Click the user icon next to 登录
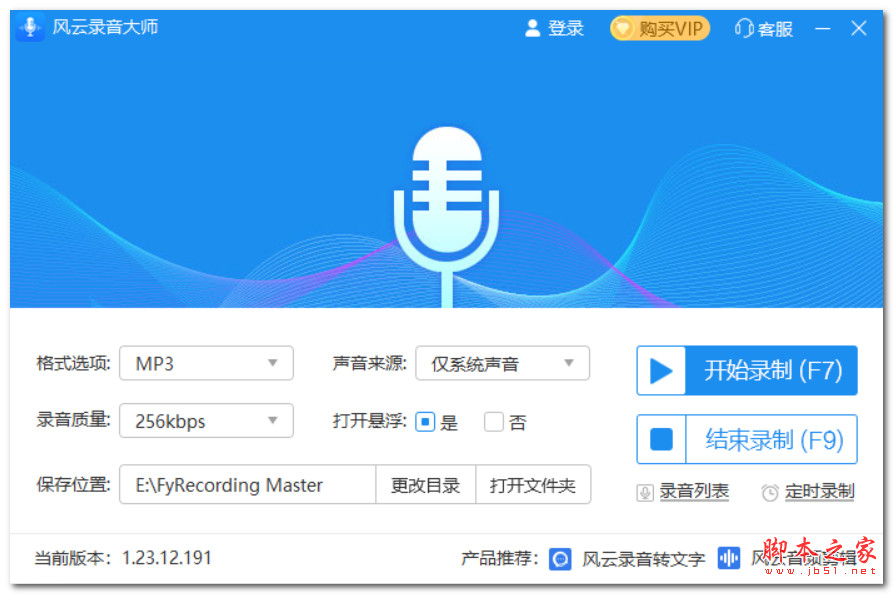Image resolution: width=894 pixels, height=595 pixels. click(x=533, y=28)
